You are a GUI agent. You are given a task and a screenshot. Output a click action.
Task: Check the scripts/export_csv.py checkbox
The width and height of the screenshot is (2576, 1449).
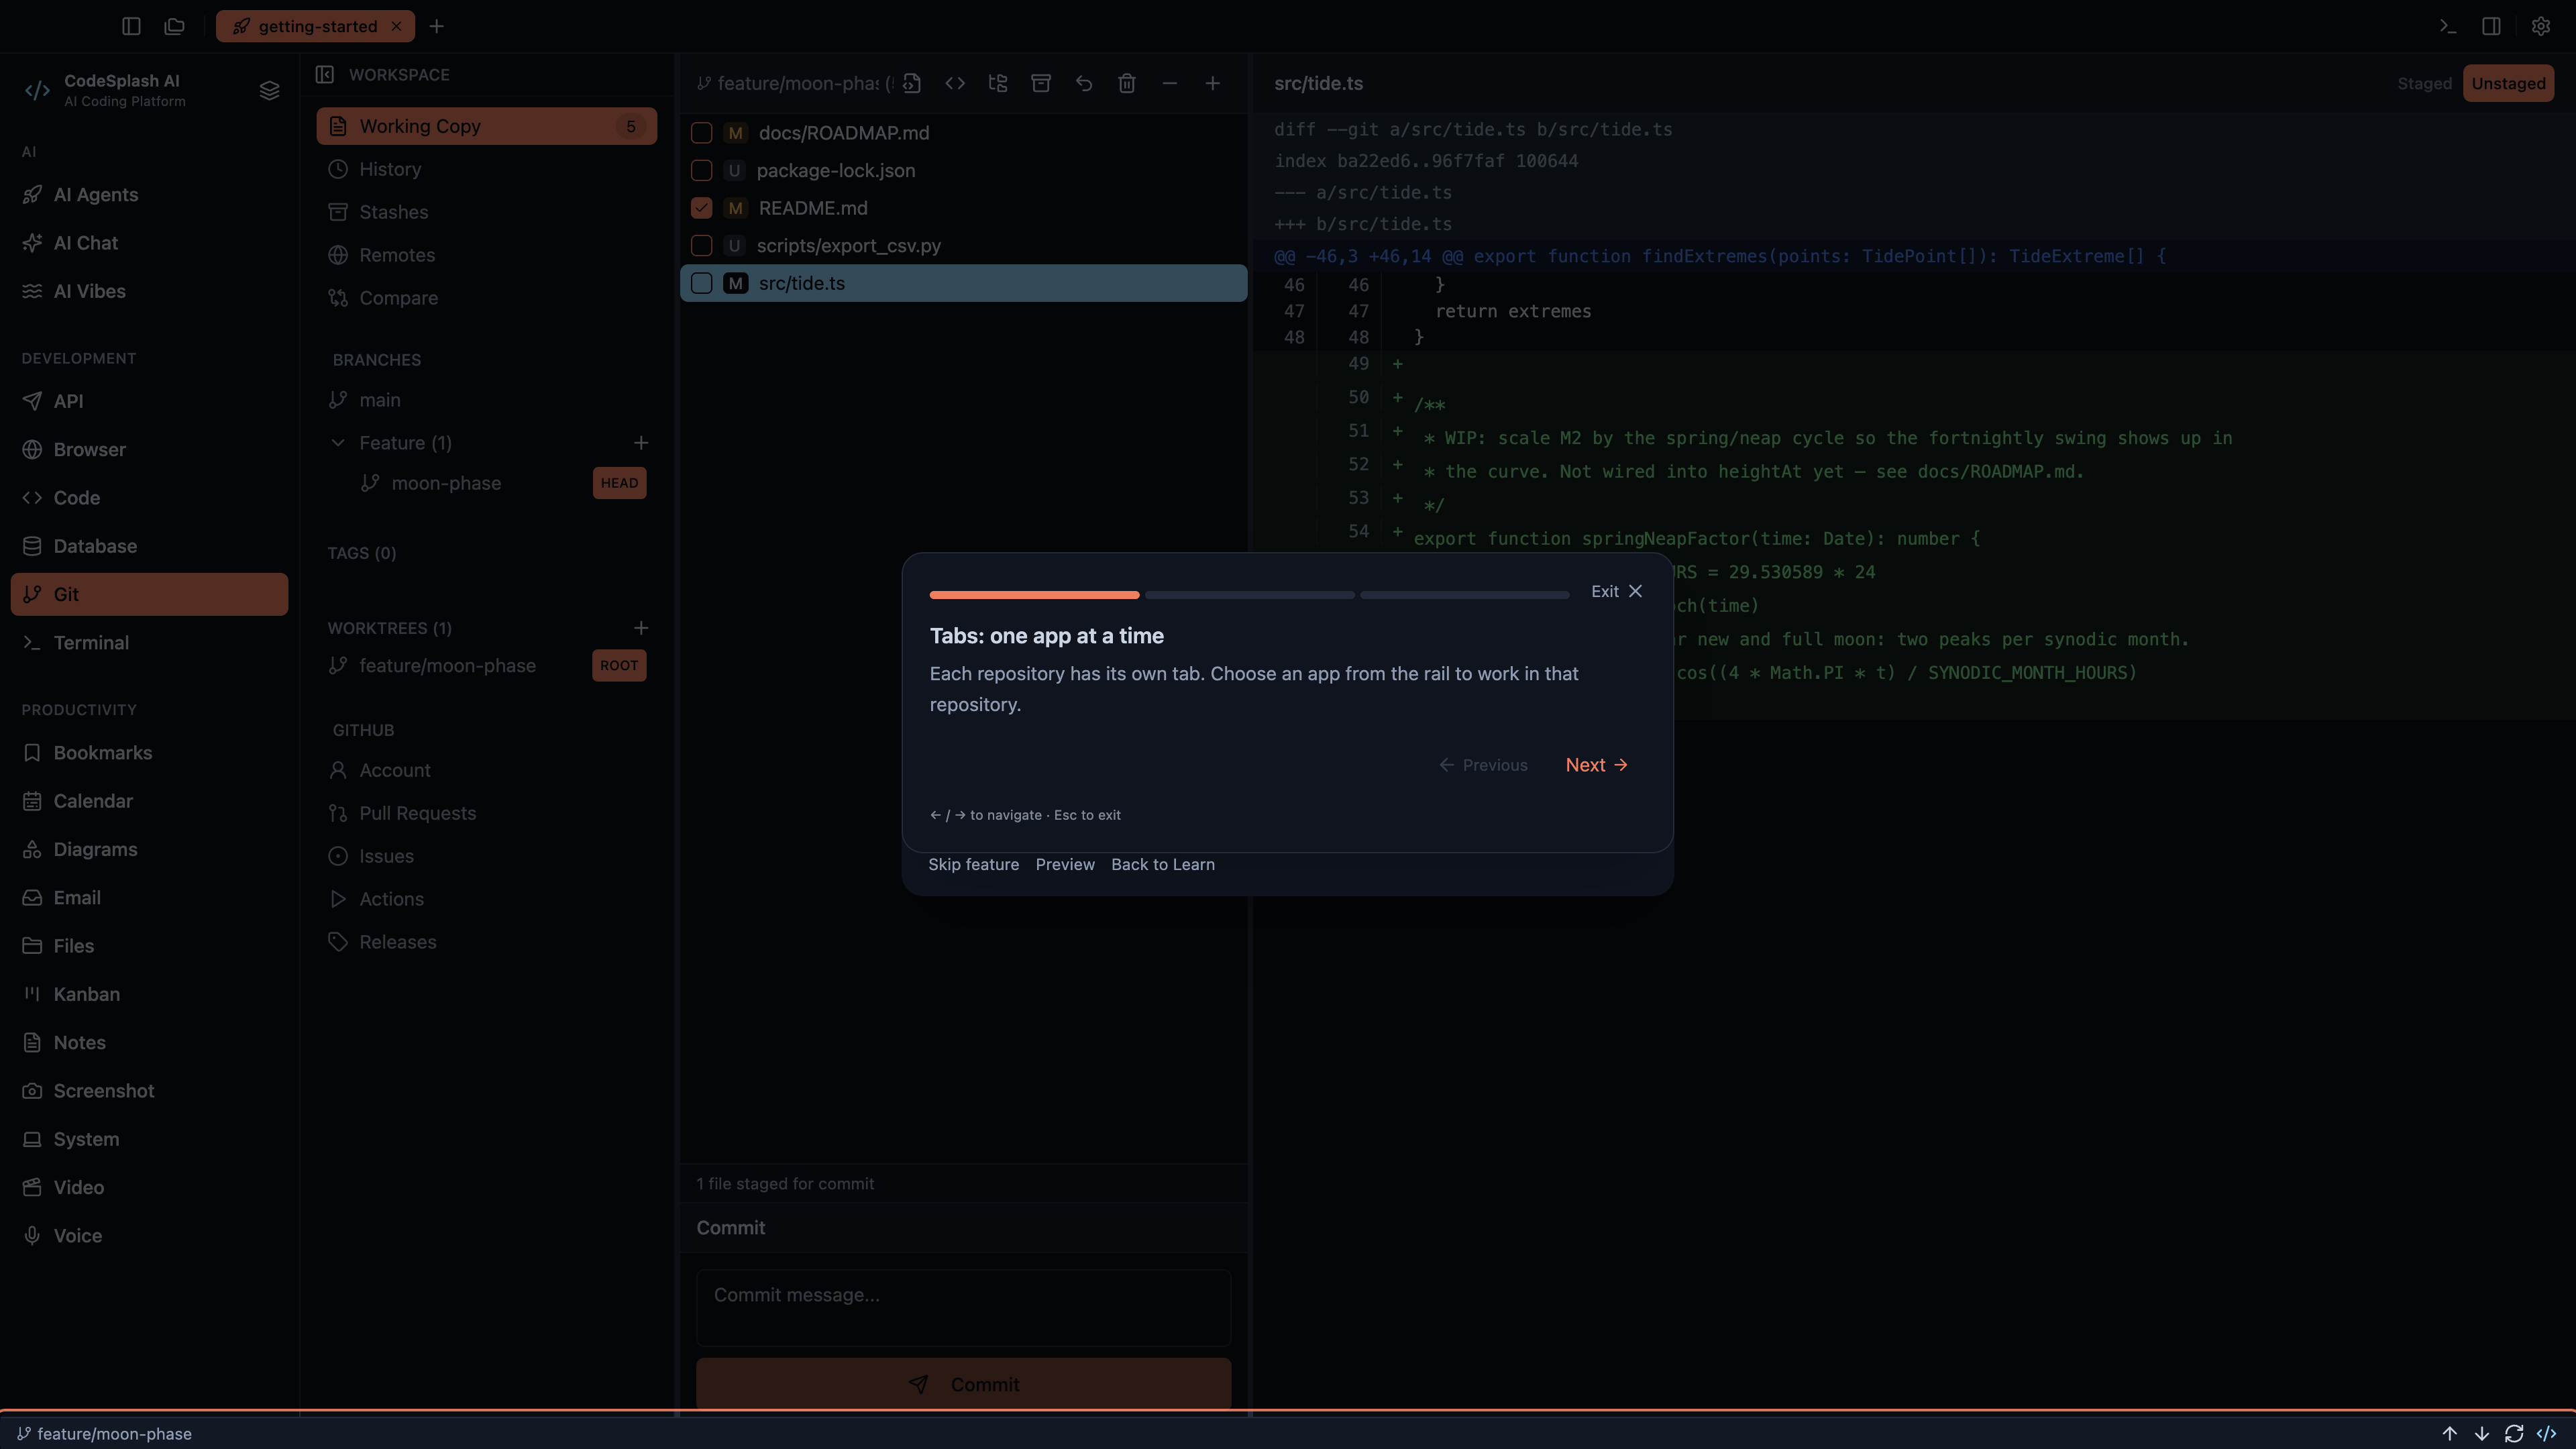click(702, 246)
